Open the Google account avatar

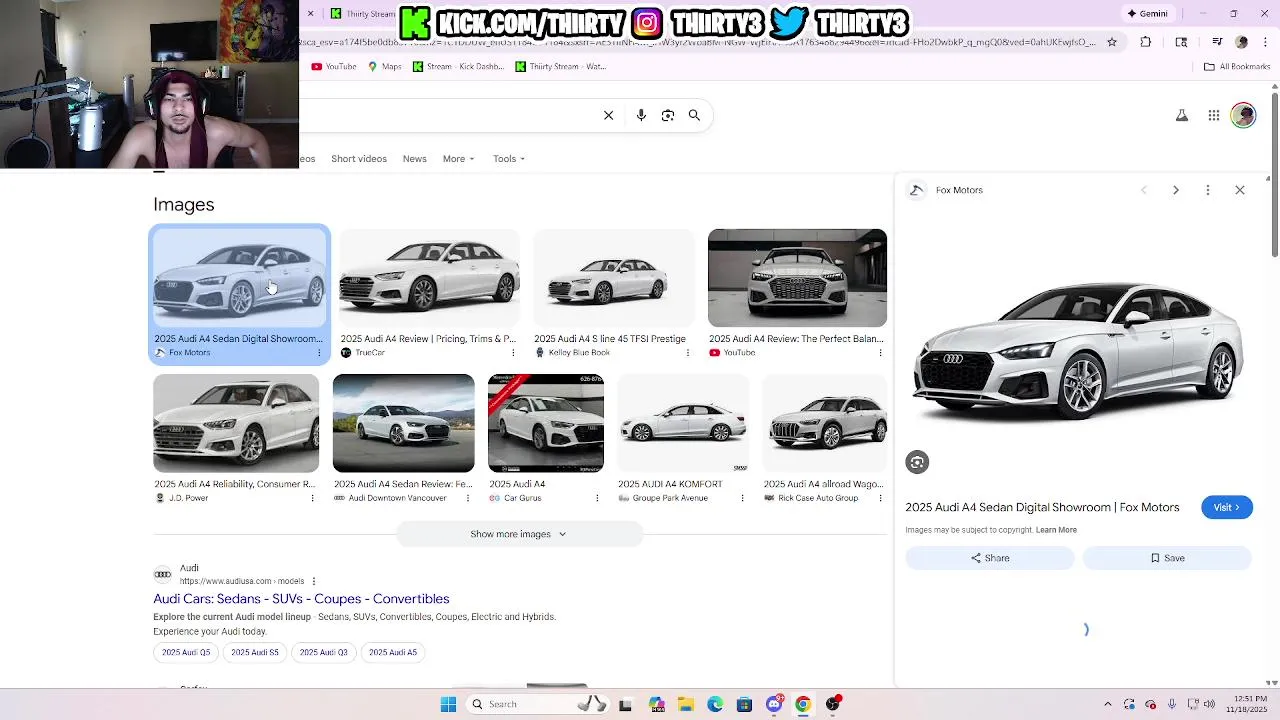[1243, 115]
